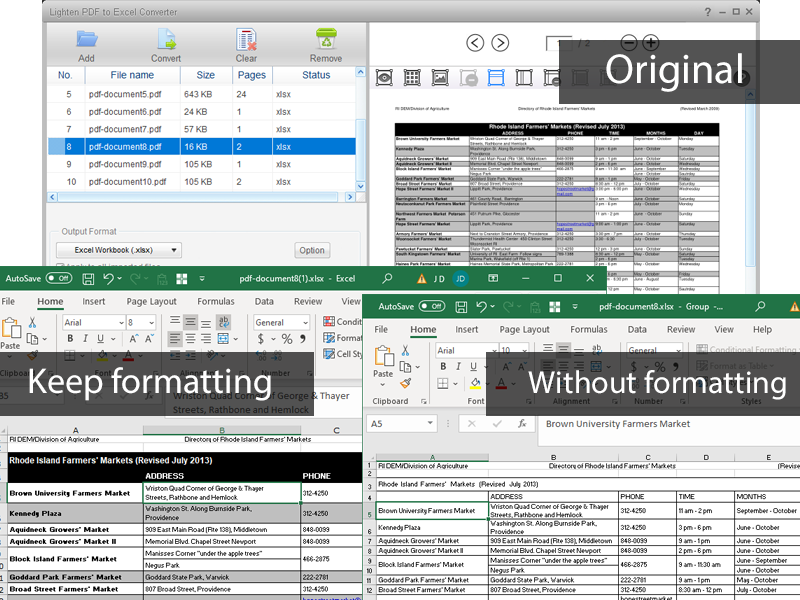Open the Data tab in the pdf-document8.xlsx Group window
800x600 pixels.
[x=637, y=330]
